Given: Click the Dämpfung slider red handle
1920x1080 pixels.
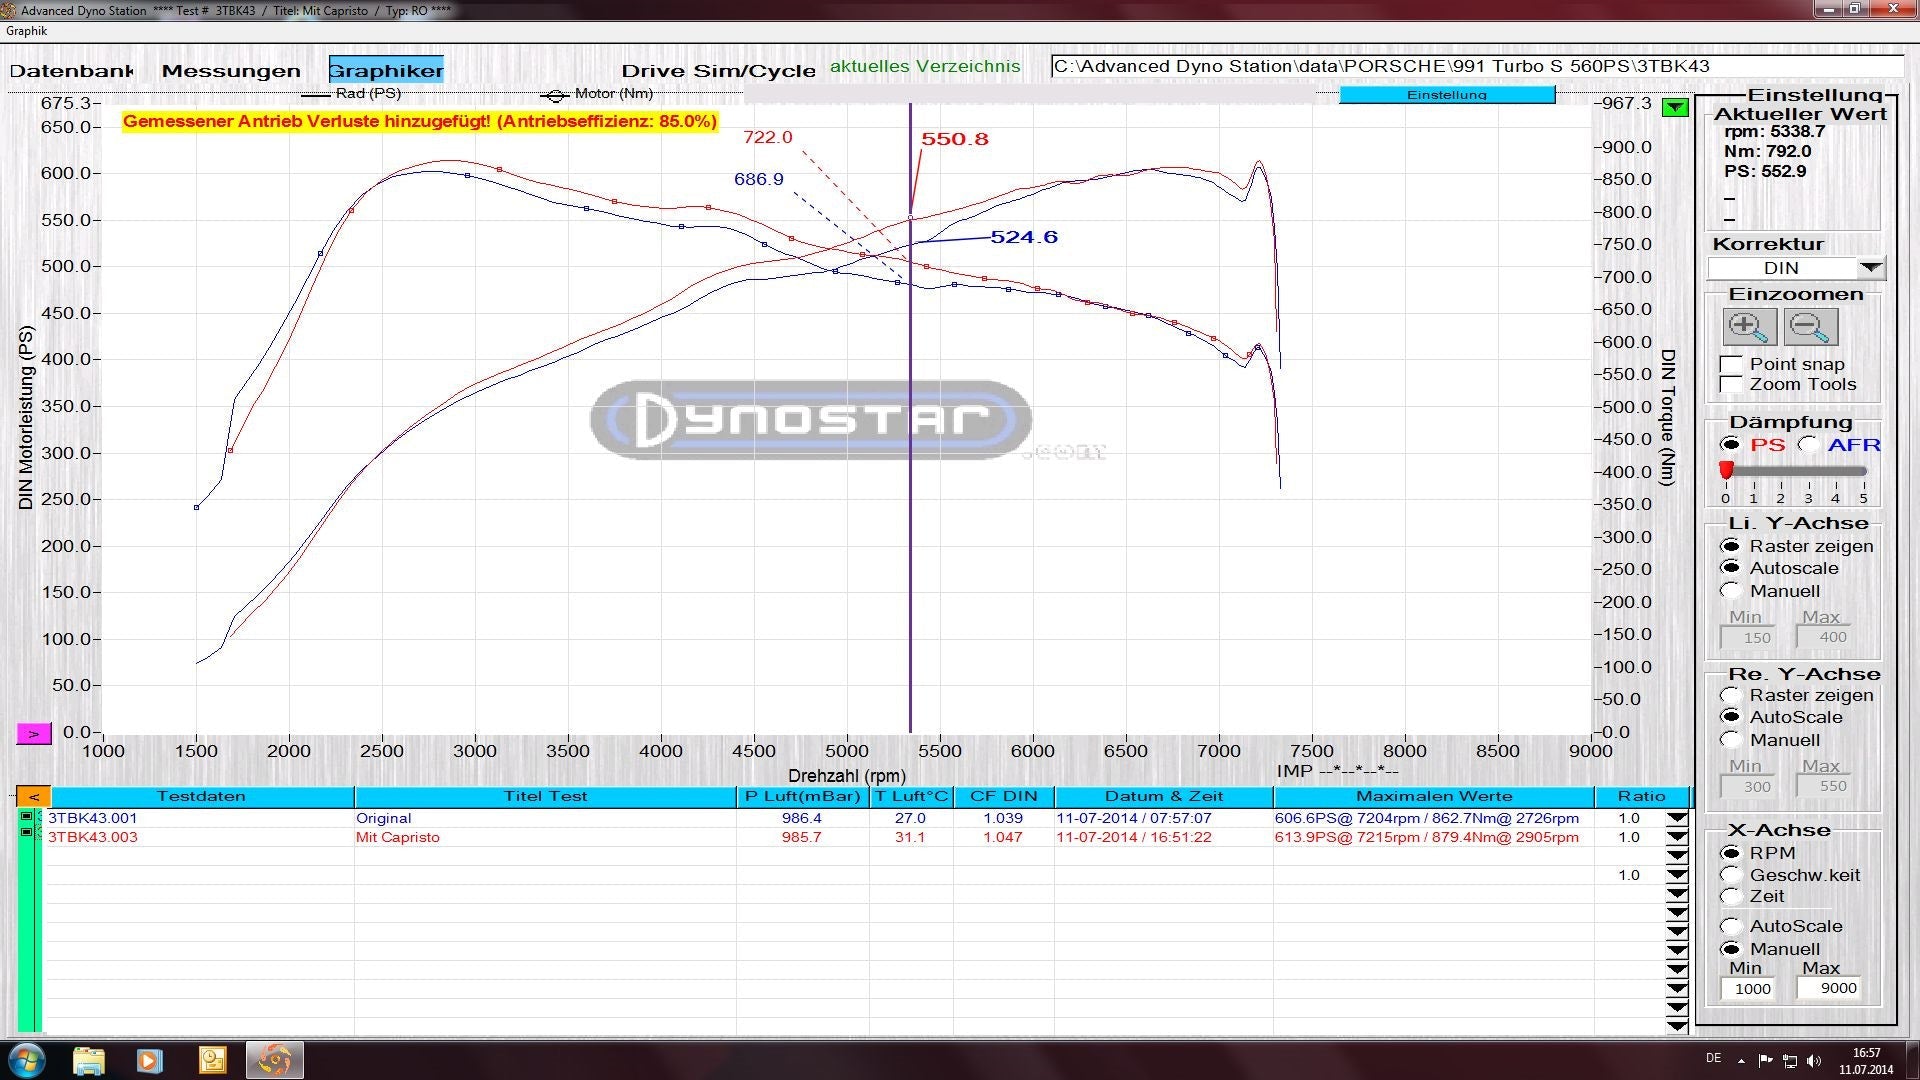Looking at the screenshot, I should pyautogui.click(x=1726, y=470).
